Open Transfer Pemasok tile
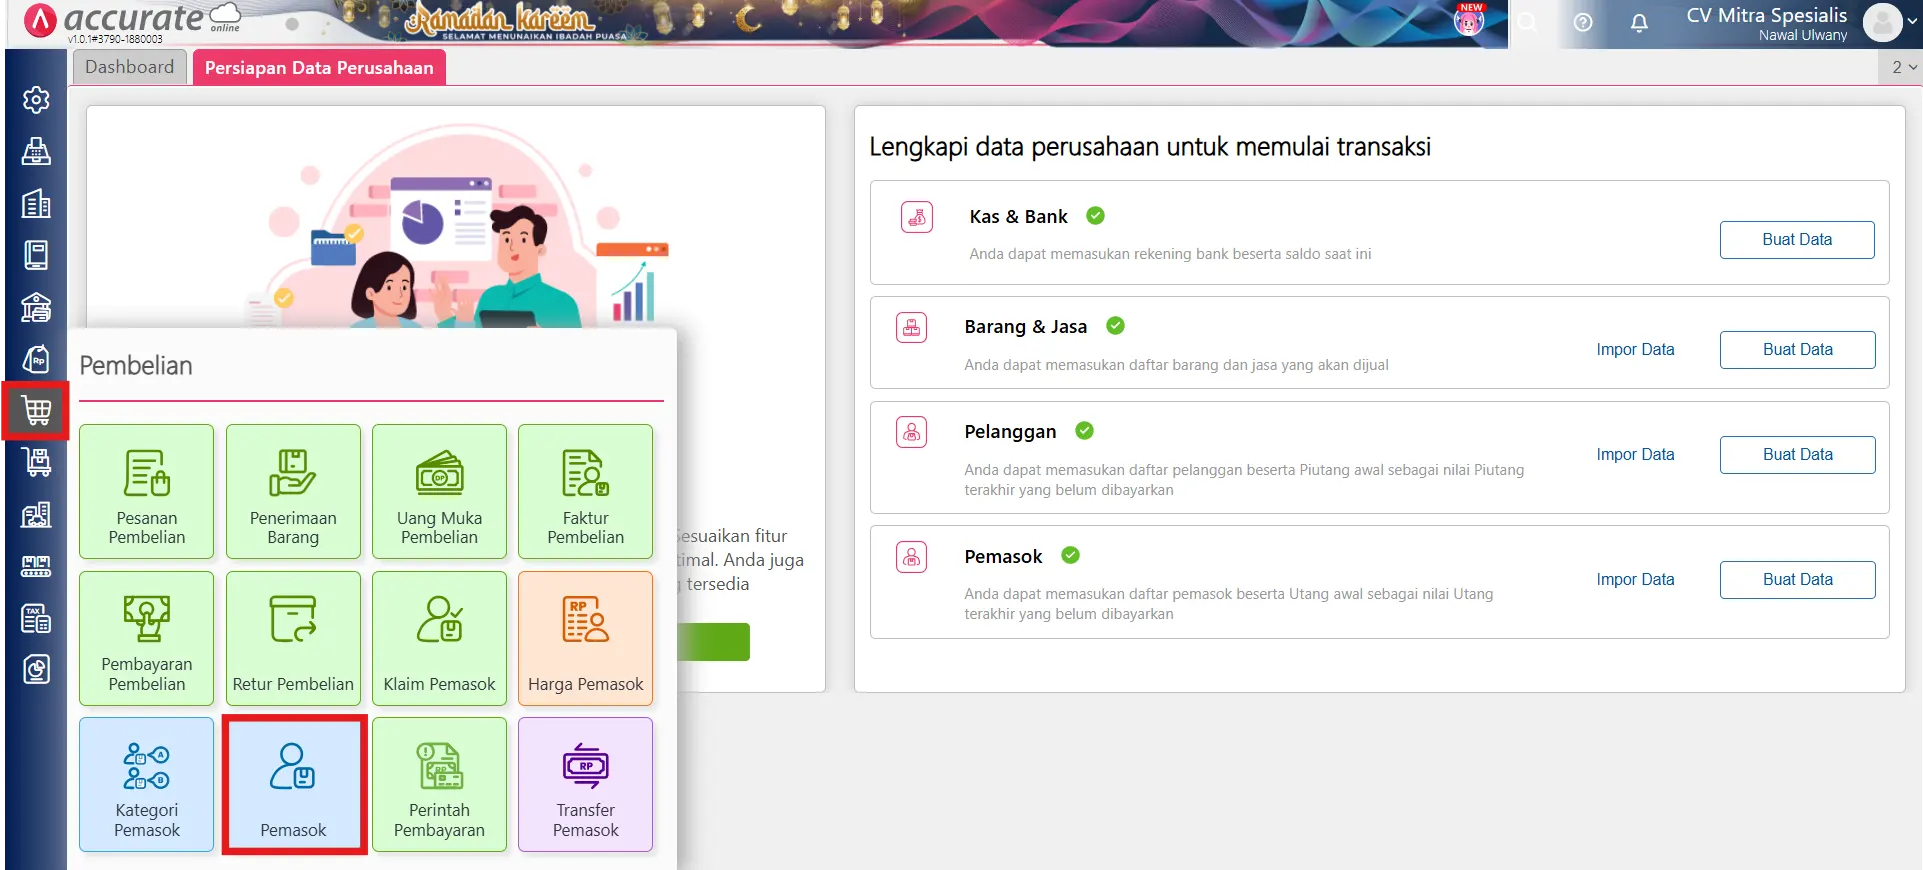The width and height of the screenshot is (1923, 870). (586, 784)
